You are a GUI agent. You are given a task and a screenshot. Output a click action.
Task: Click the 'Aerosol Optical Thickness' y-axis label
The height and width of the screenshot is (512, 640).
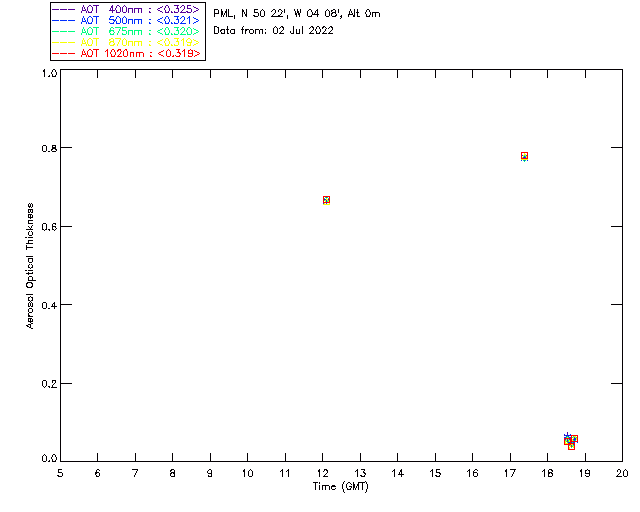[30, 266]
